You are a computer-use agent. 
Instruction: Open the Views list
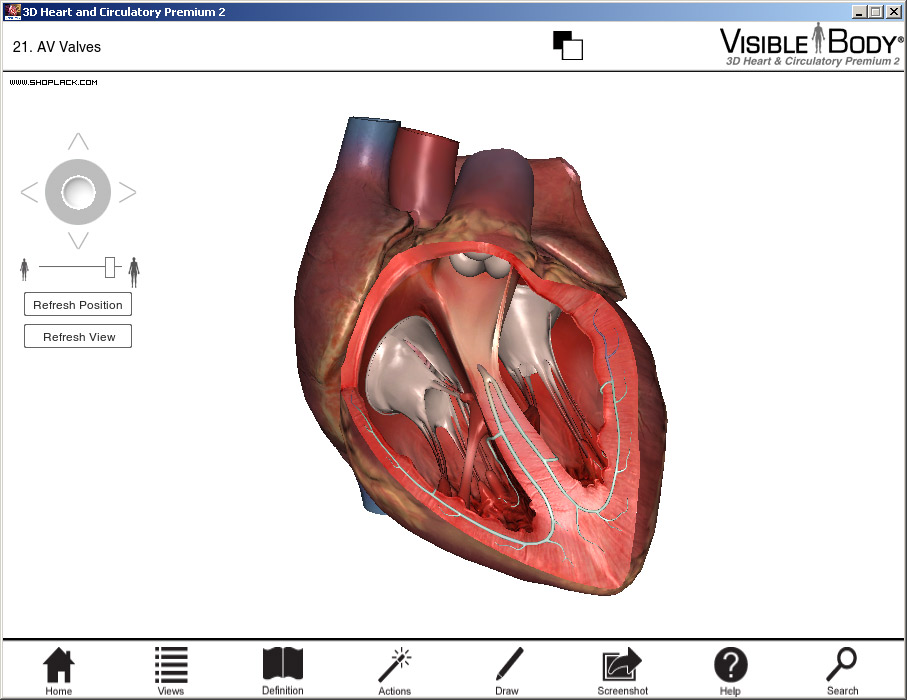(171, 671)
